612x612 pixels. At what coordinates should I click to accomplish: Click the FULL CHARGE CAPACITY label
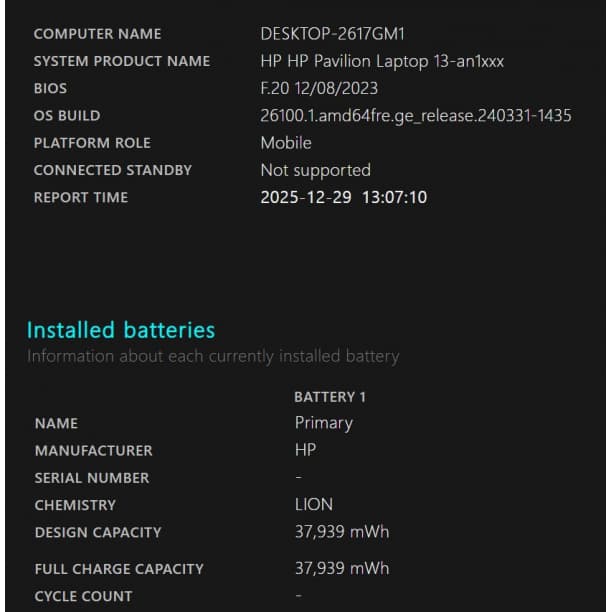coord(119,569)
